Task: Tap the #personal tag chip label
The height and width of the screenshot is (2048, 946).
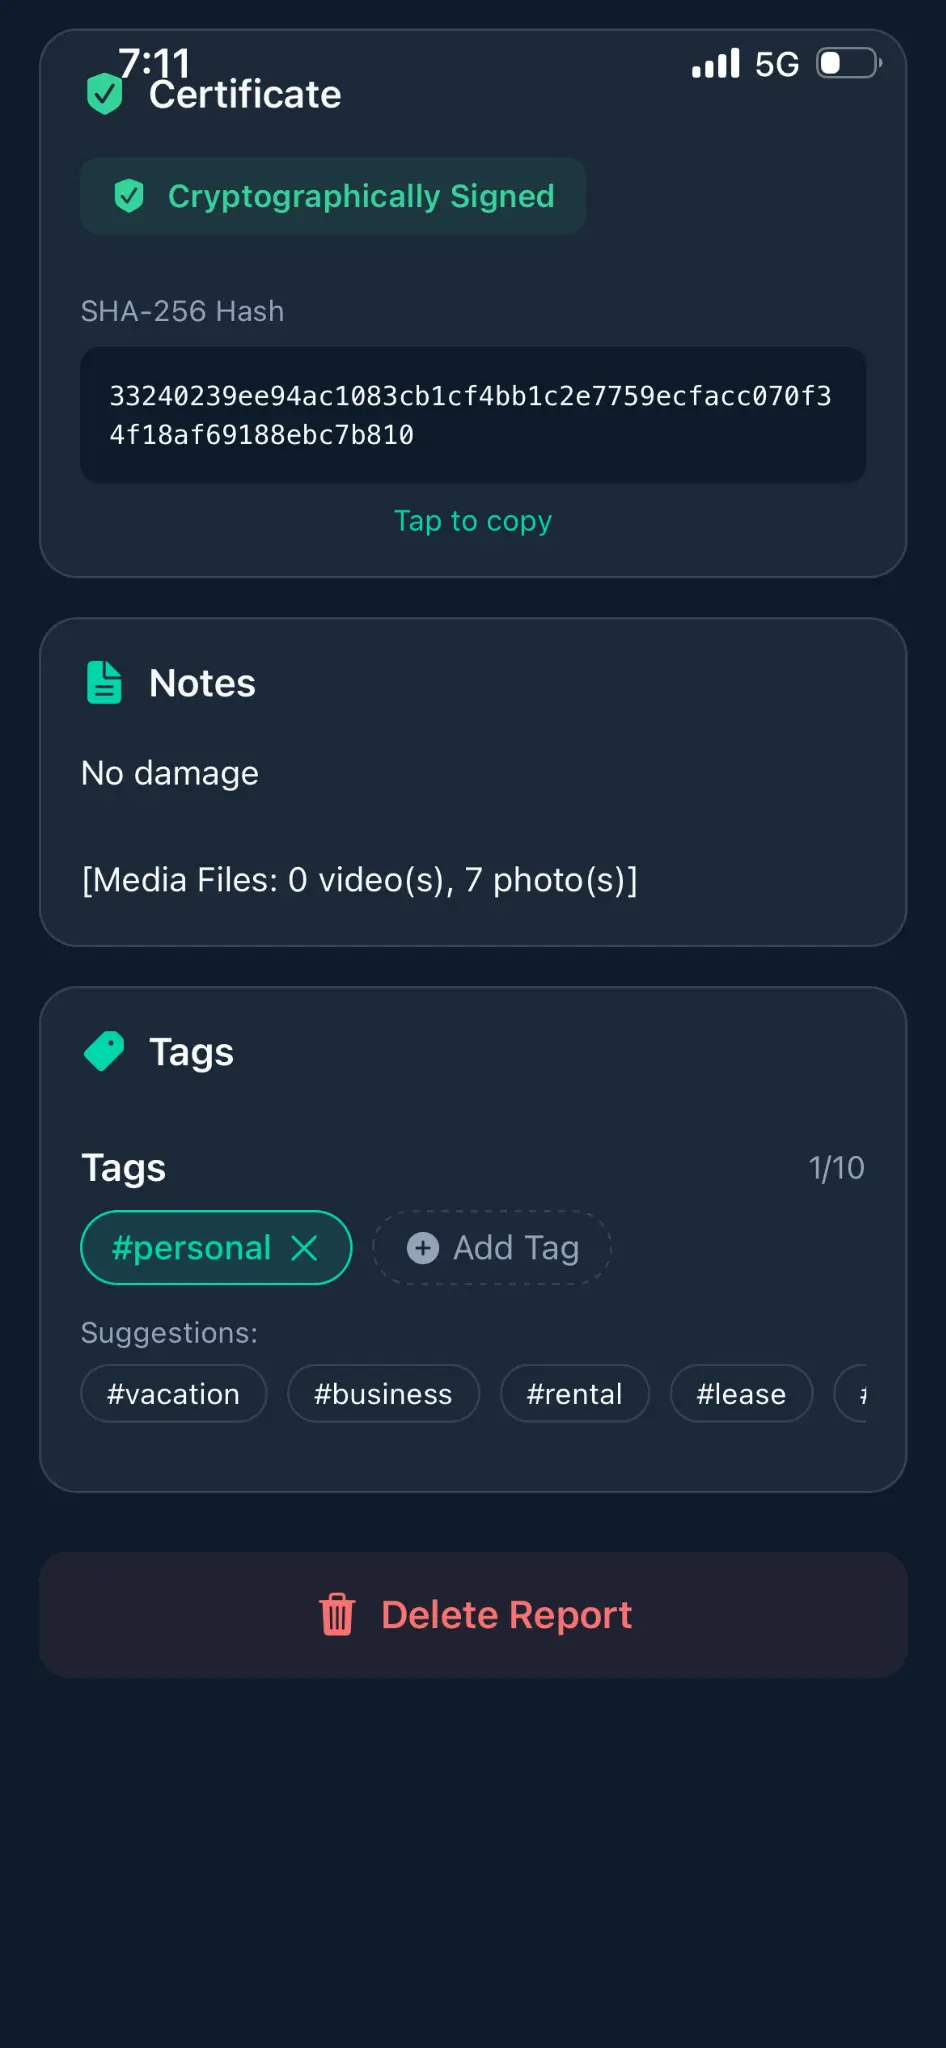Action: (191, 1248)
